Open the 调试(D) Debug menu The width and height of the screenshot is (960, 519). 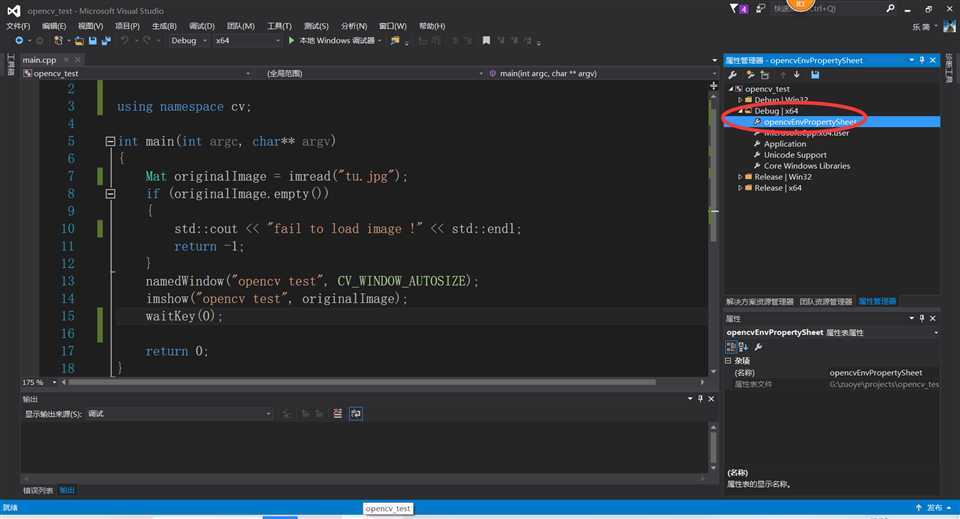click(201, 26)
